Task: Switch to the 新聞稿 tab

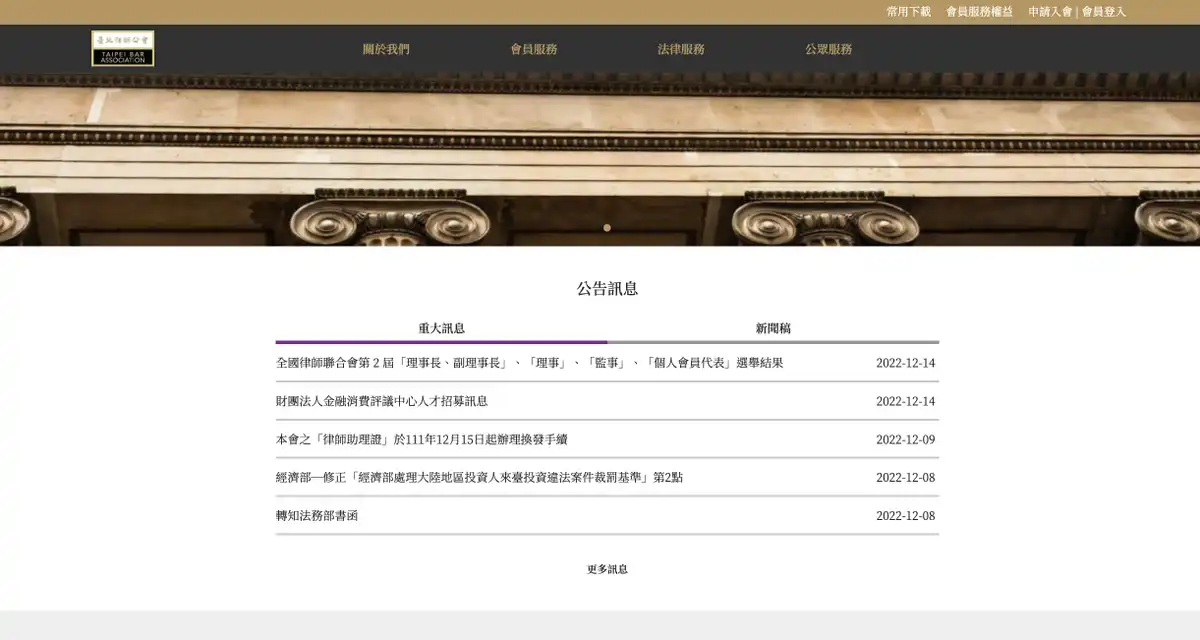Action: pos(773,328)
